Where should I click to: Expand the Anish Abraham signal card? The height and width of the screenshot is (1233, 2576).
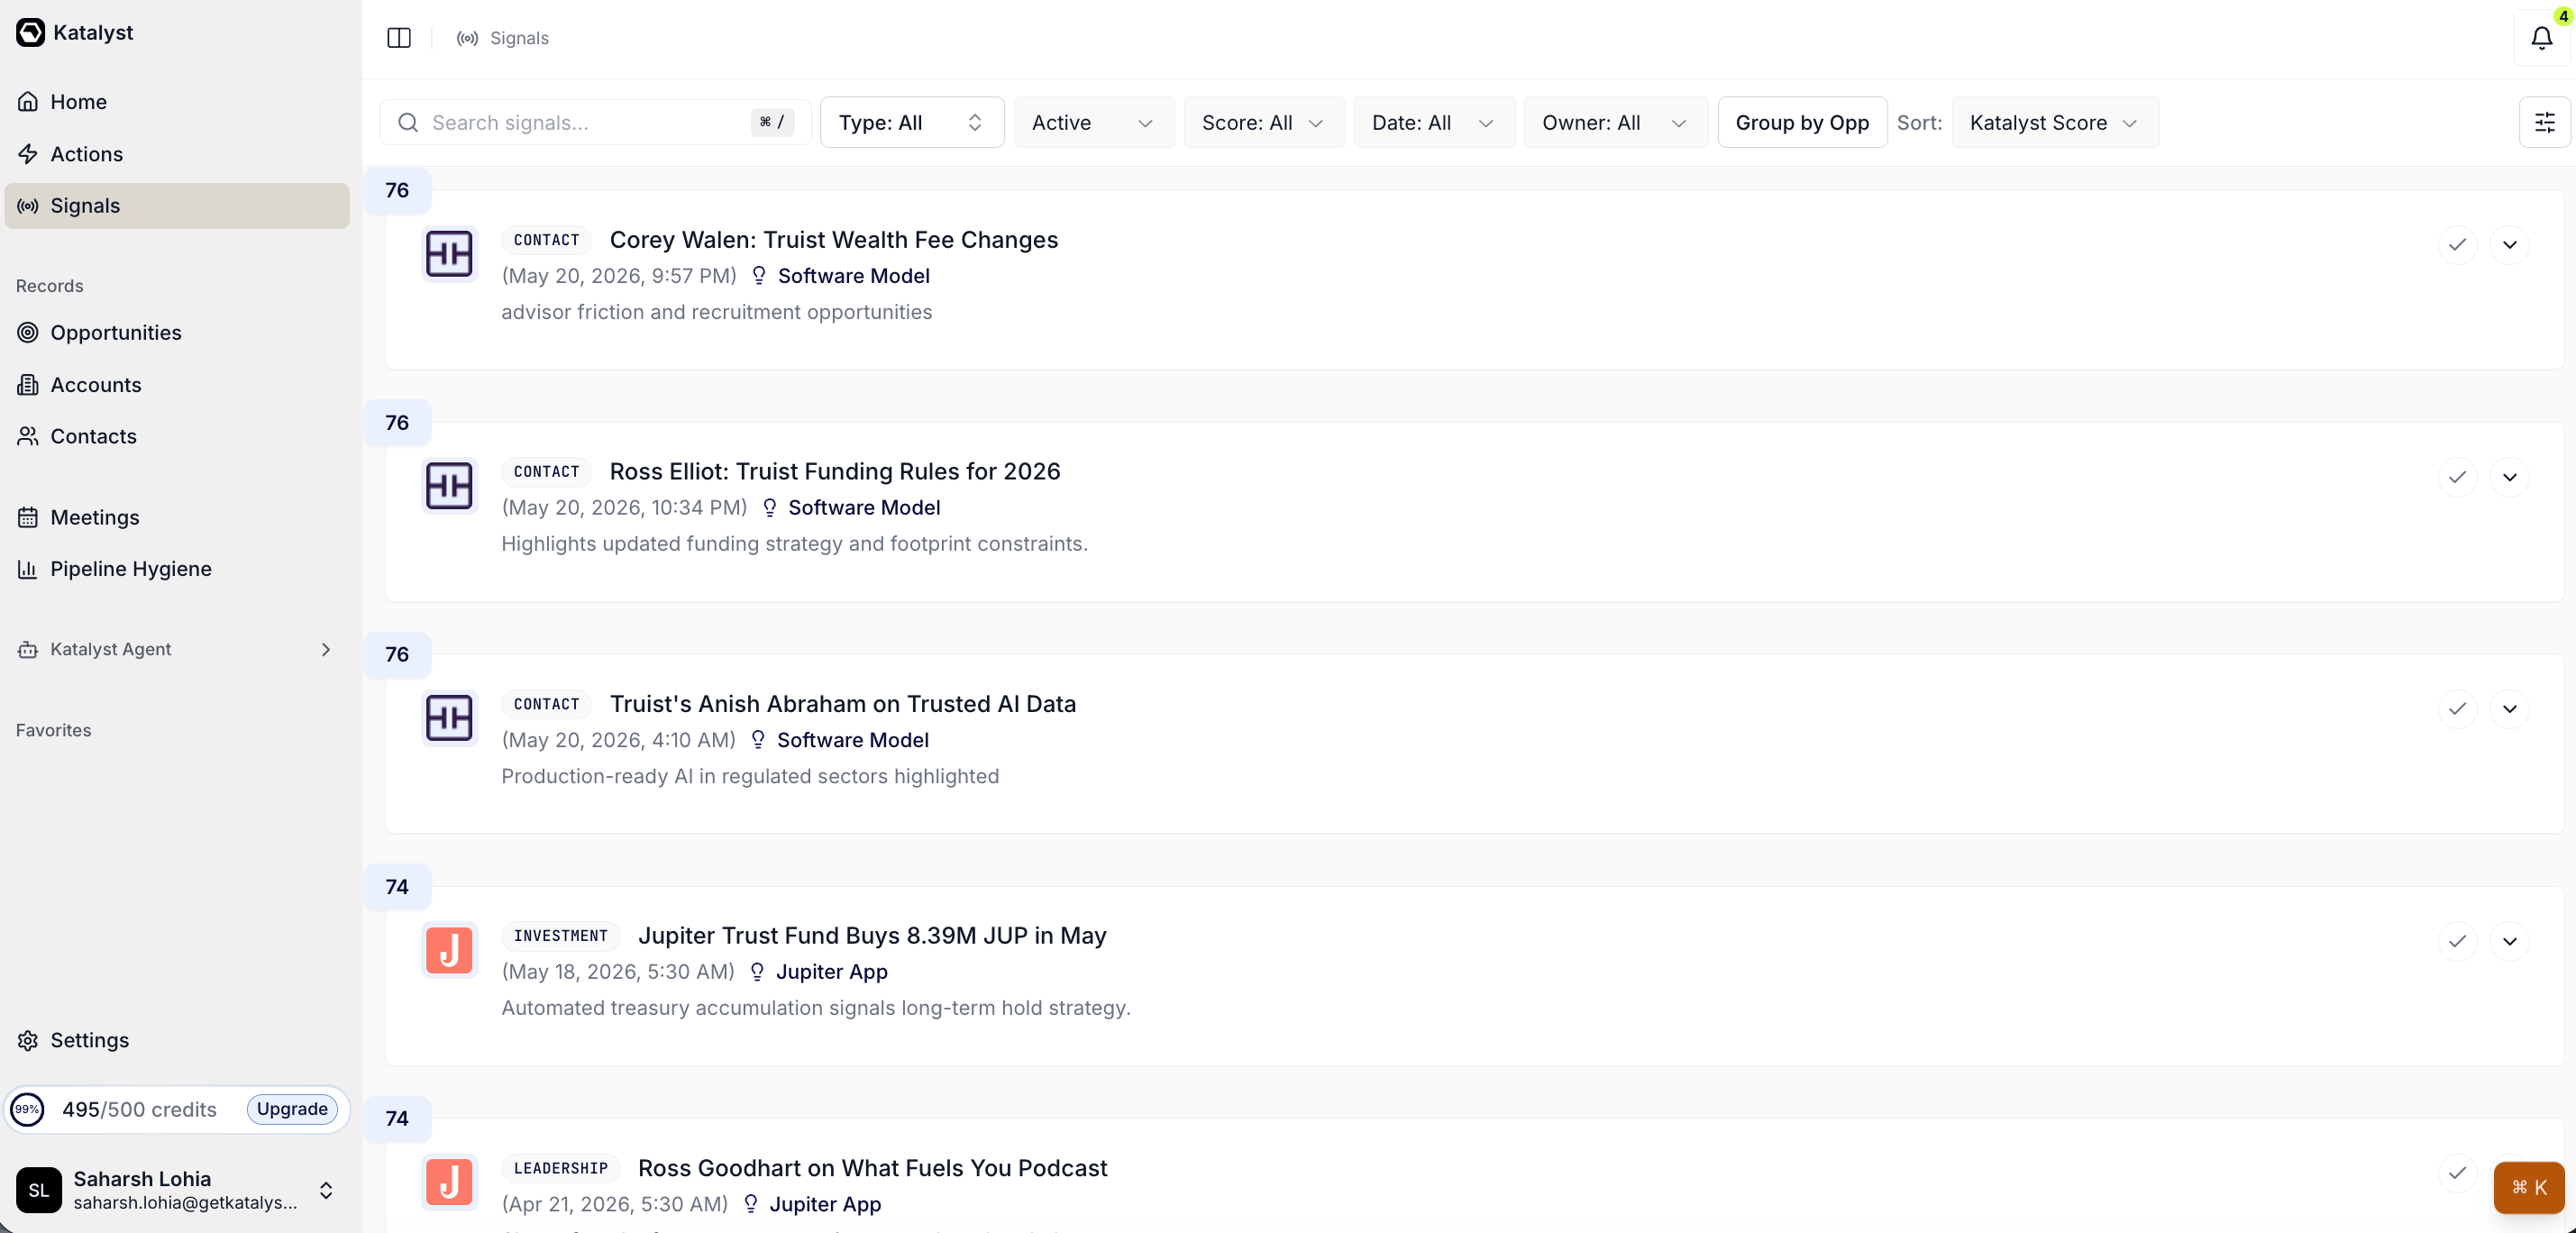2509,709
